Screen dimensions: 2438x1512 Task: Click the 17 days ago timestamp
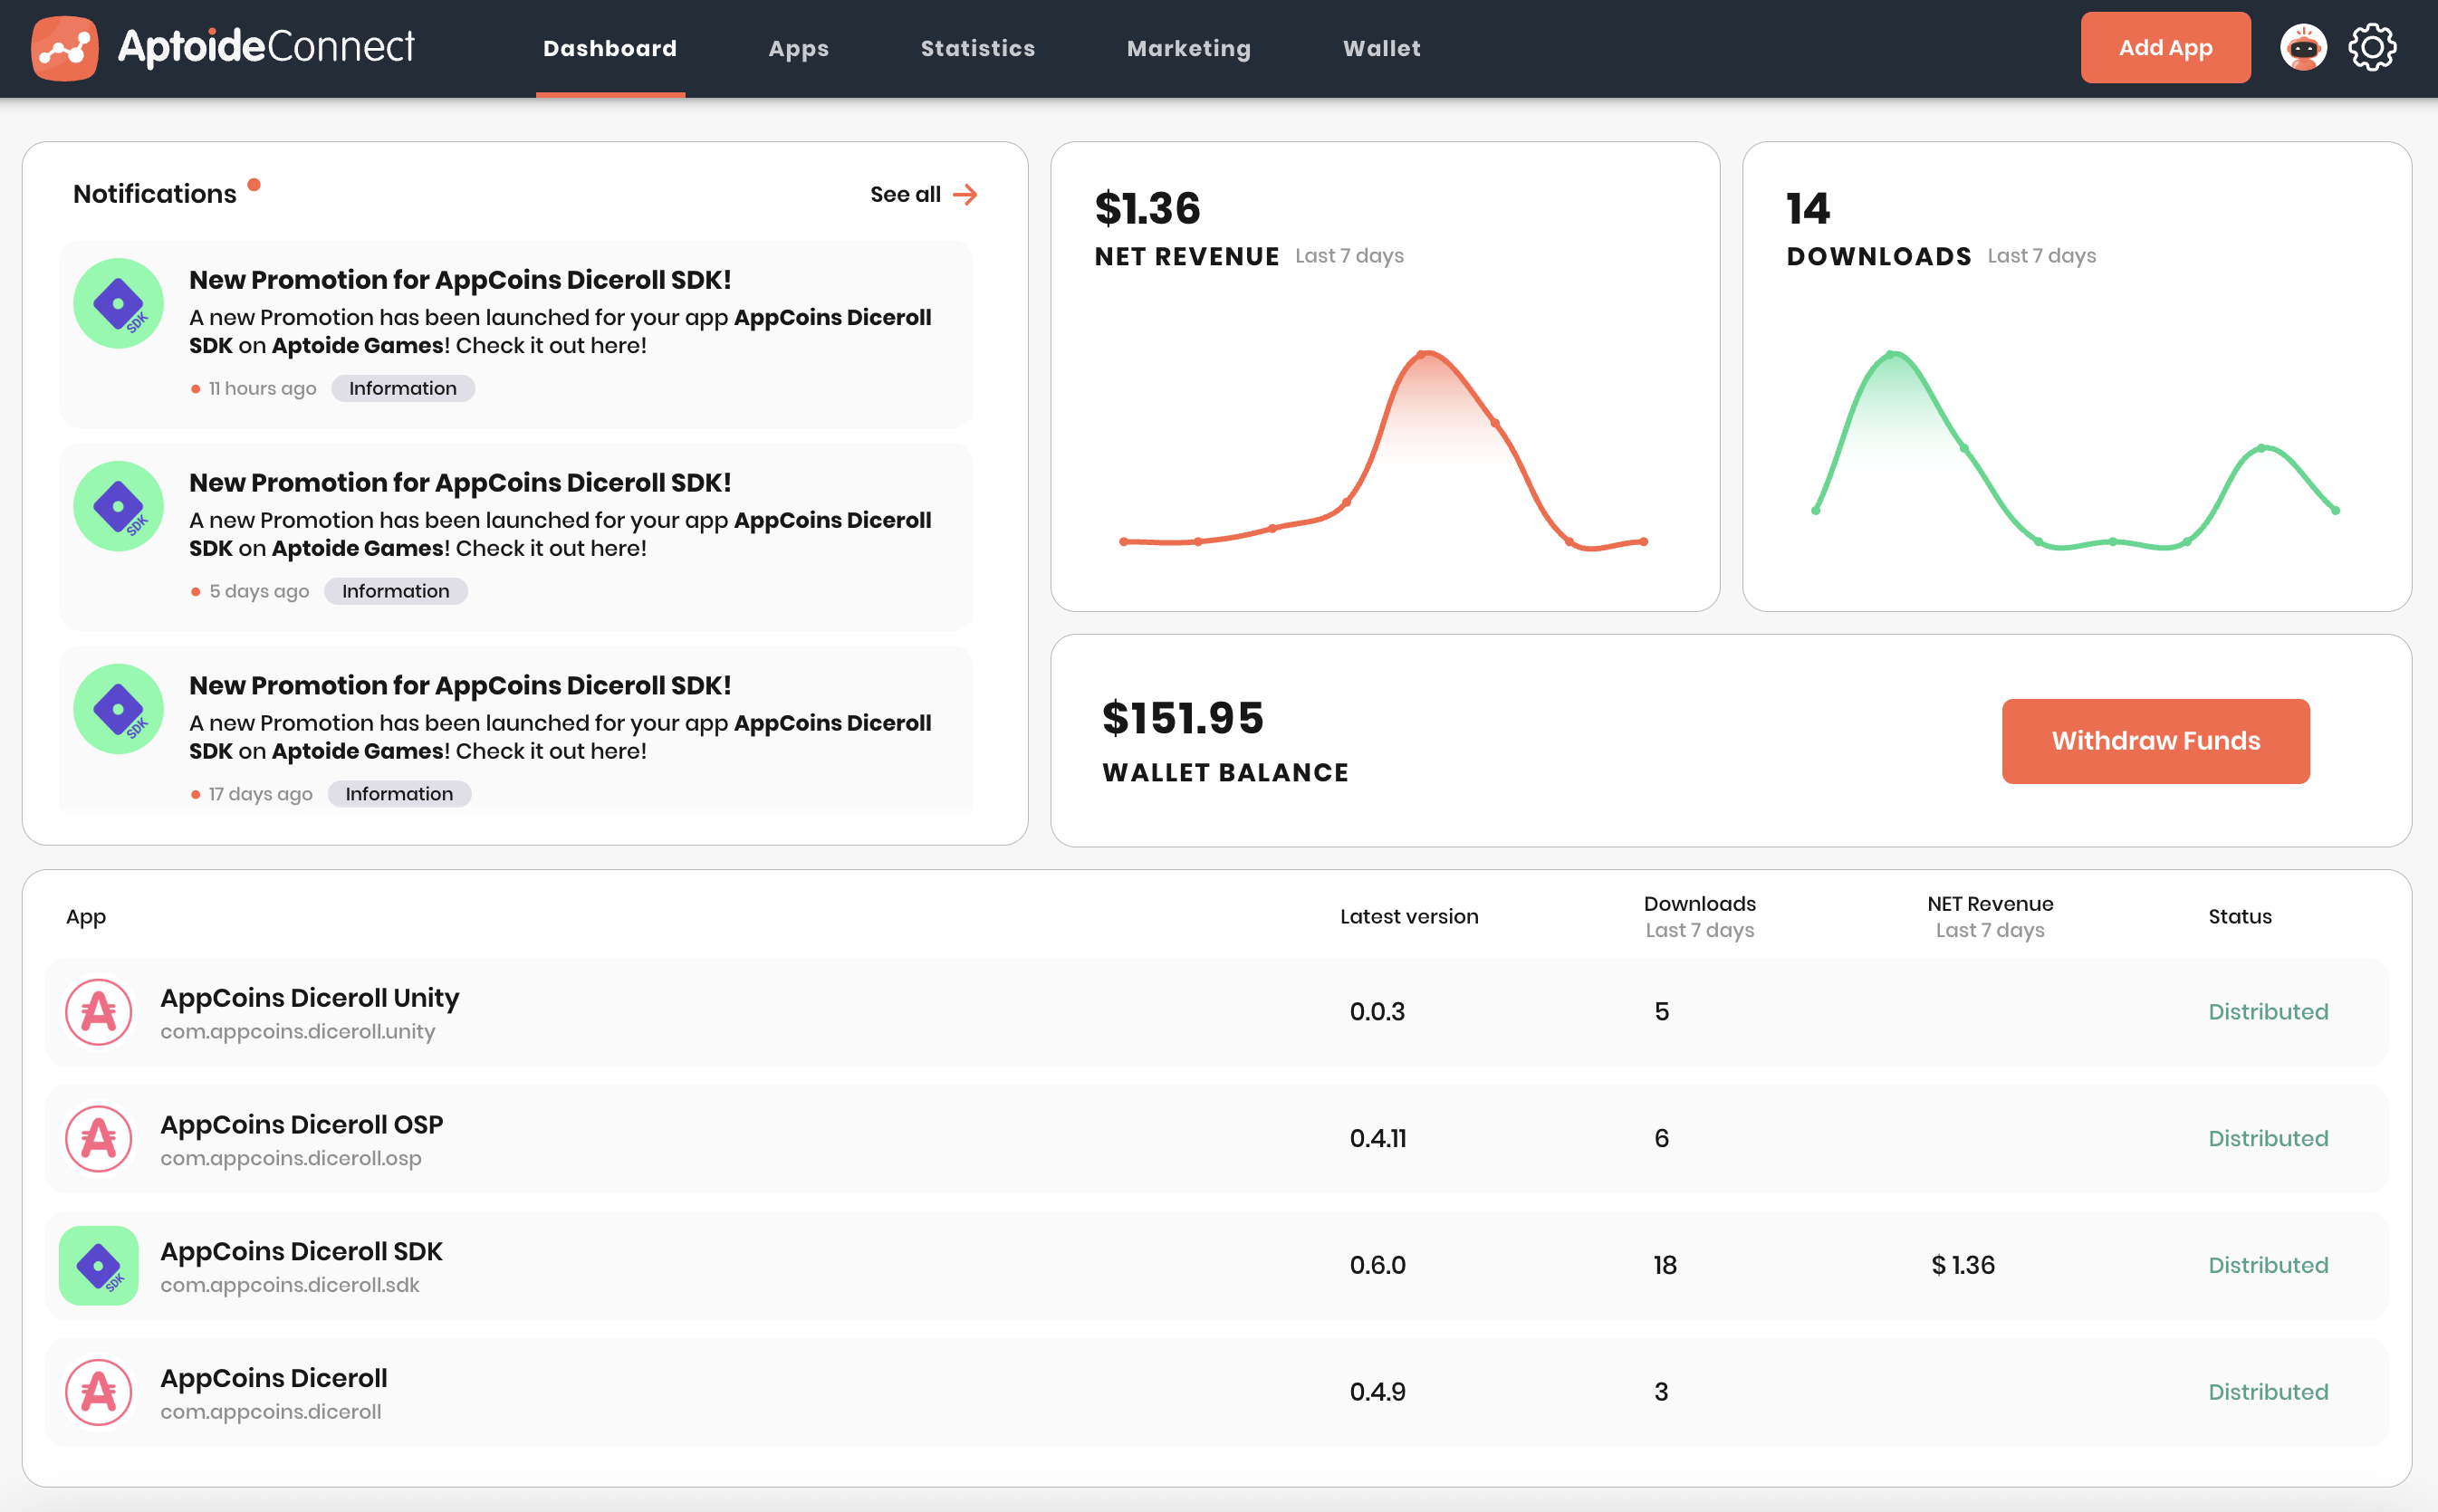pos(260,794)
